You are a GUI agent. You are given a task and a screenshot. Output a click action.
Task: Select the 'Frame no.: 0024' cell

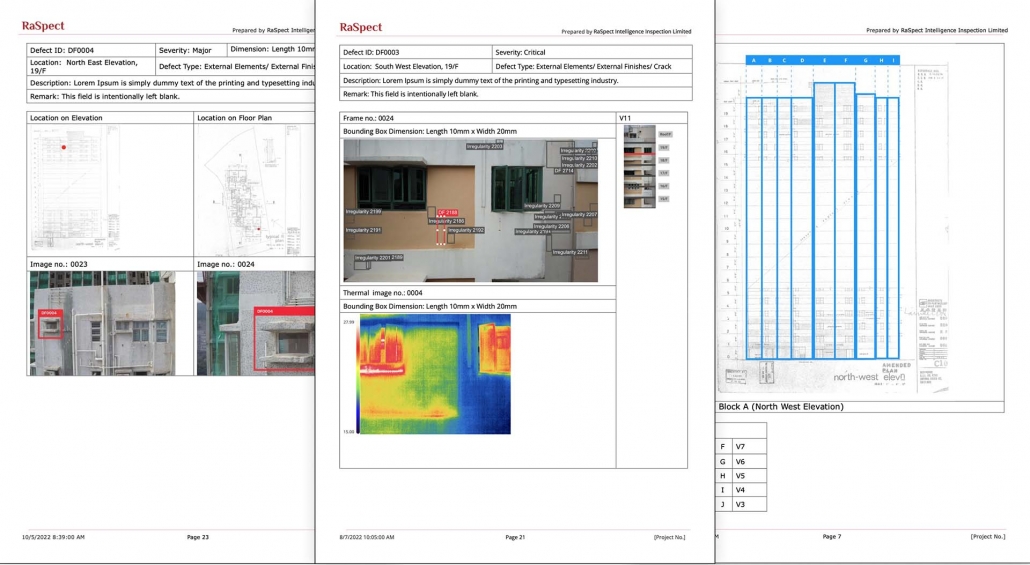tap(478, 118)
